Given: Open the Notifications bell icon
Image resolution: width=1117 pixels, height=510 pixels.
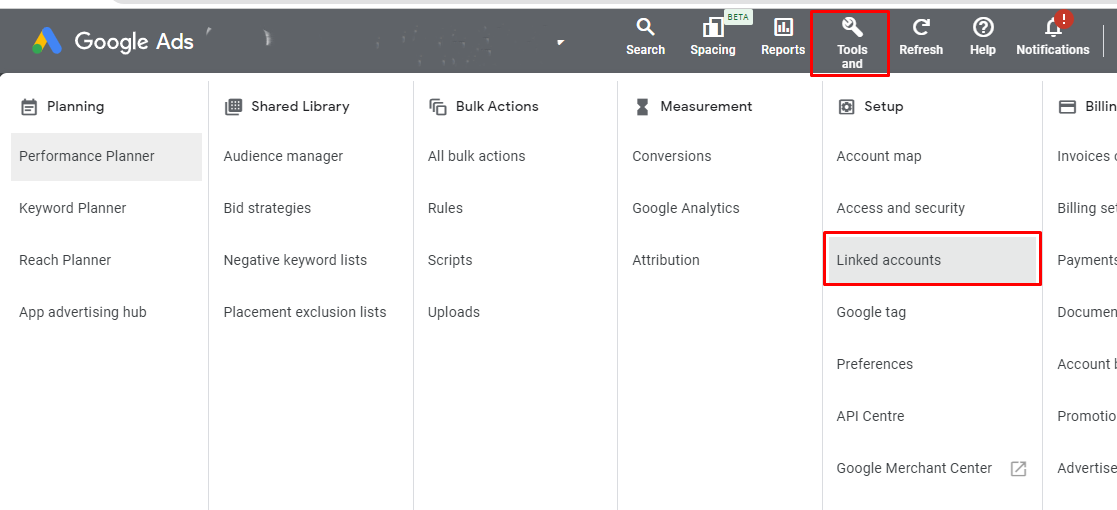Looking at the screenshot, I should click(1052, 28).
